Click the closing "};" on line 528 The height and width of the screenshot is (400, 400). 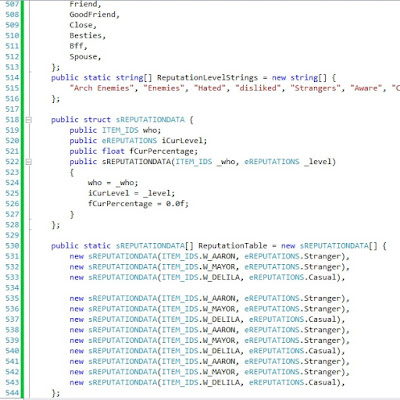56,225
